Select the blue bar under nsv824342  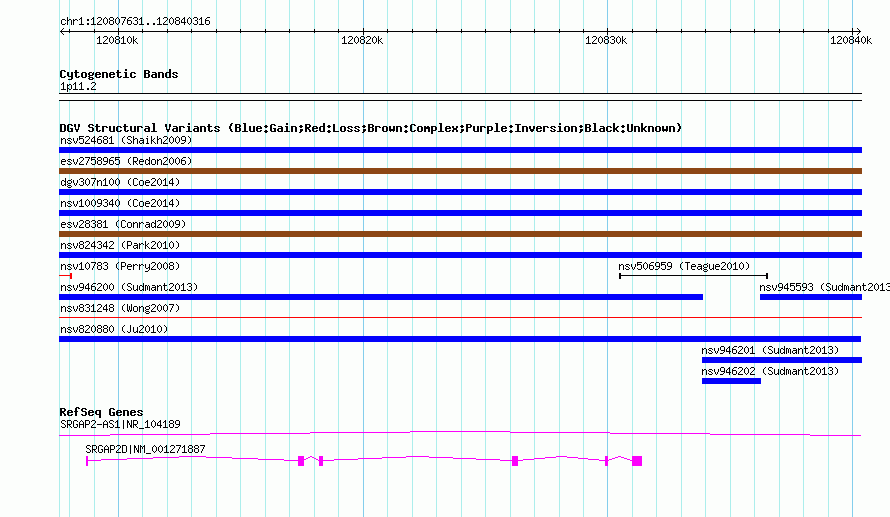[460, 255]
